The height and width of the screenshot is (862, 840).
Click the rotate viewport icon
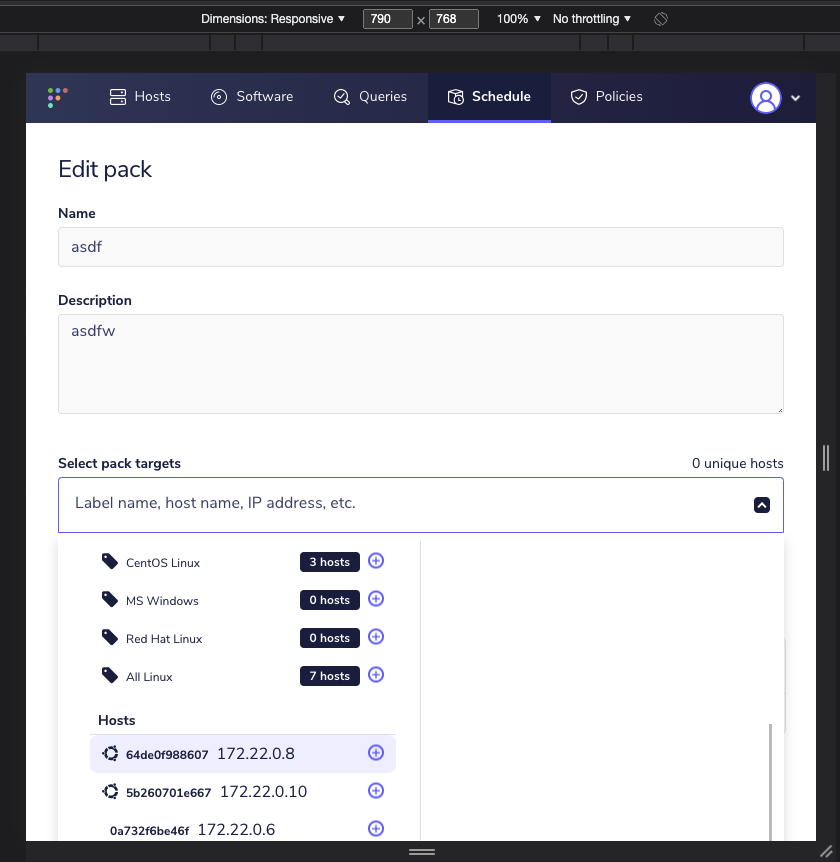point(661,19)
